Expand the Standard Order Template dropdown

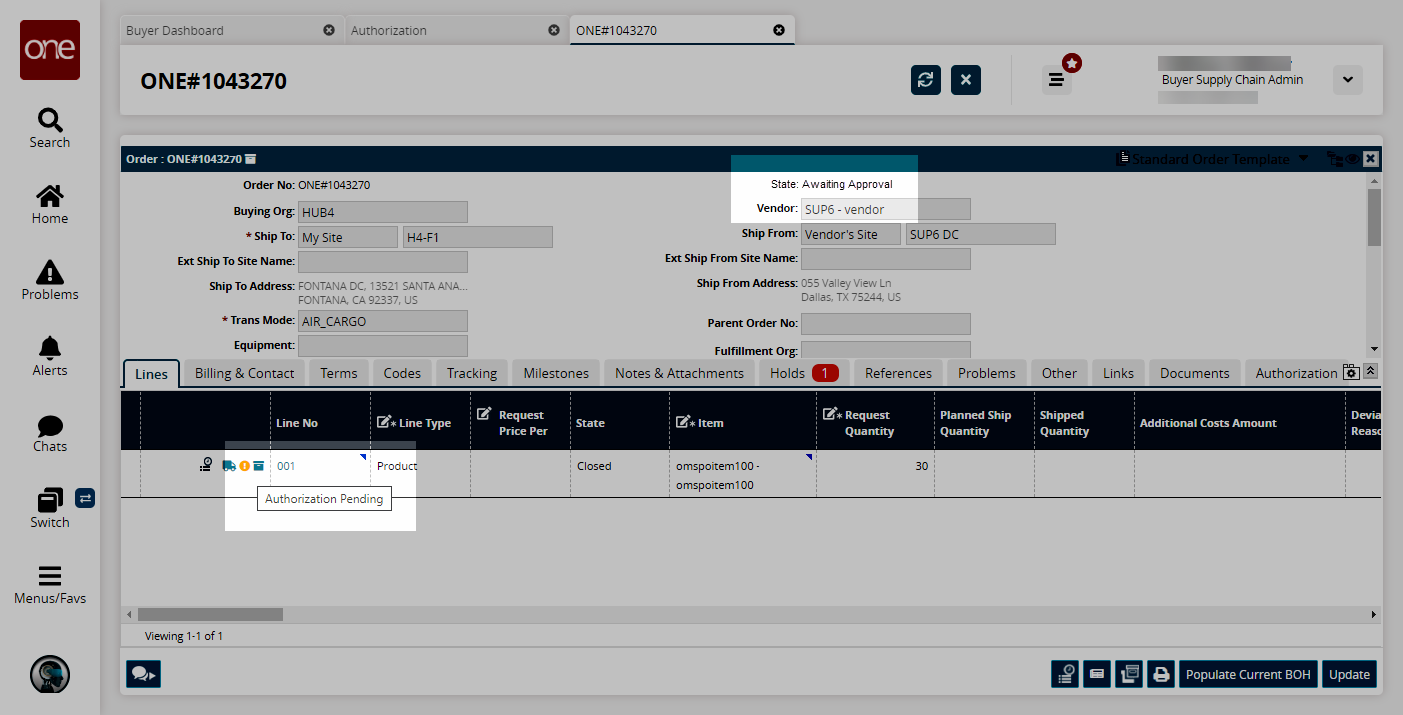coord(1302,159)
